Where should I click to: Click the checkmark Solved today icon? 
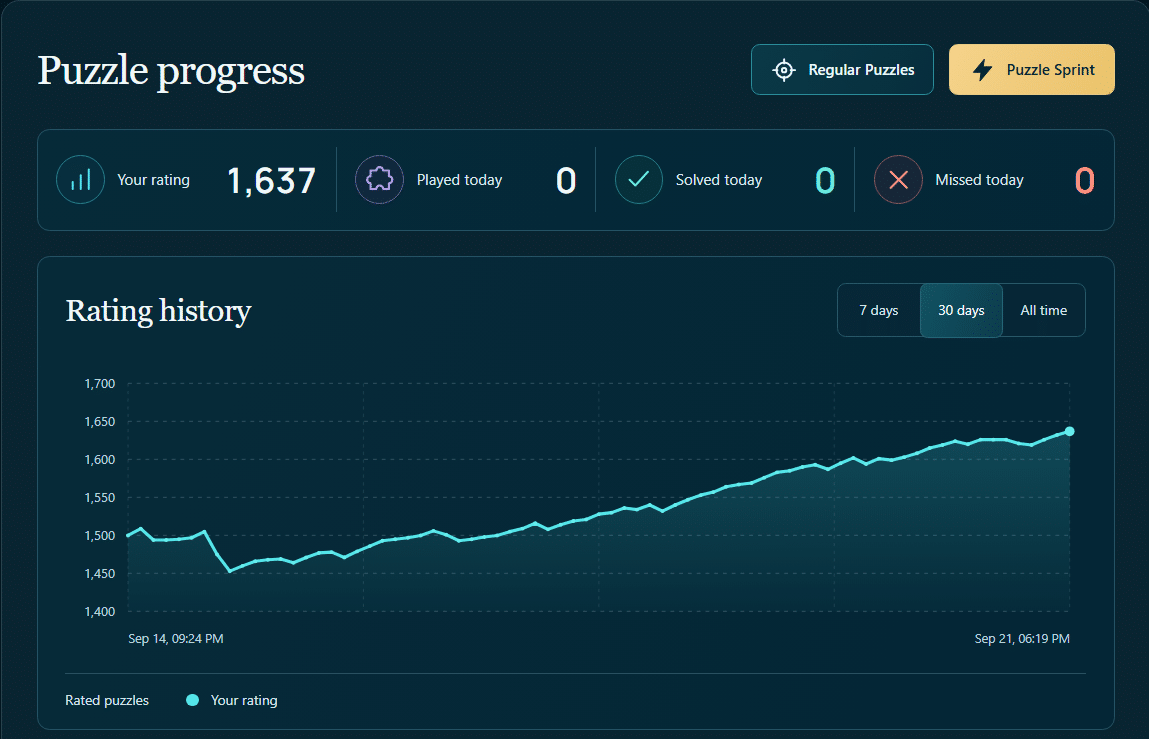[639, 180]
